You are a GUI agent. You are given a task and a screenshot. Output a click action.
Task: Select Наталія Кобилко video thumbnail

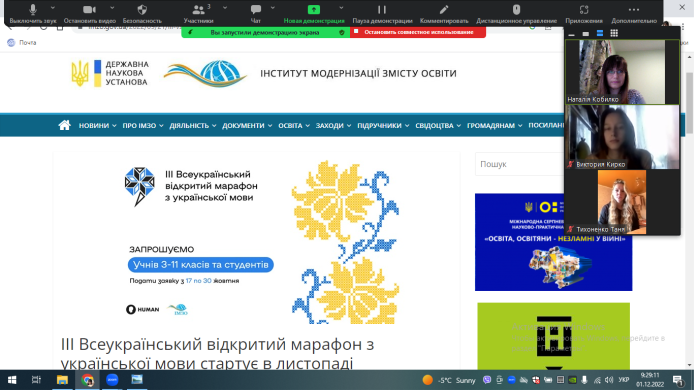tap(622, 72)
